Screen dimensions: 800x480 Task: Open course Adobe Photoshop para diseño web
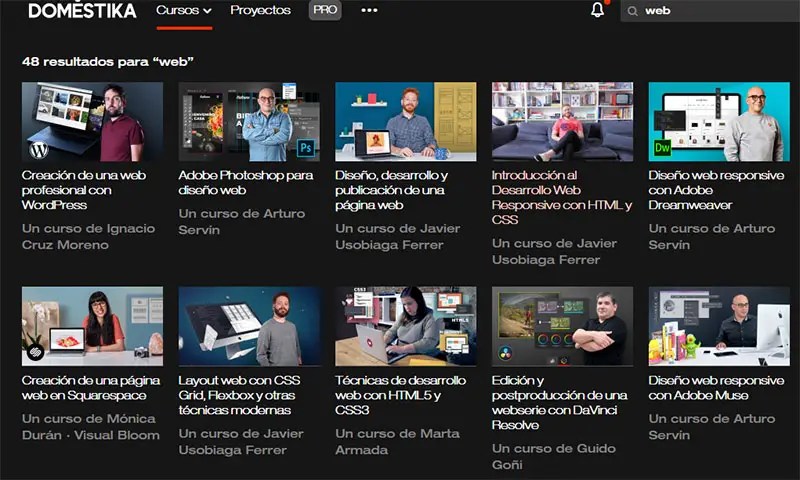pyautogui.click(x=245, y=183)
